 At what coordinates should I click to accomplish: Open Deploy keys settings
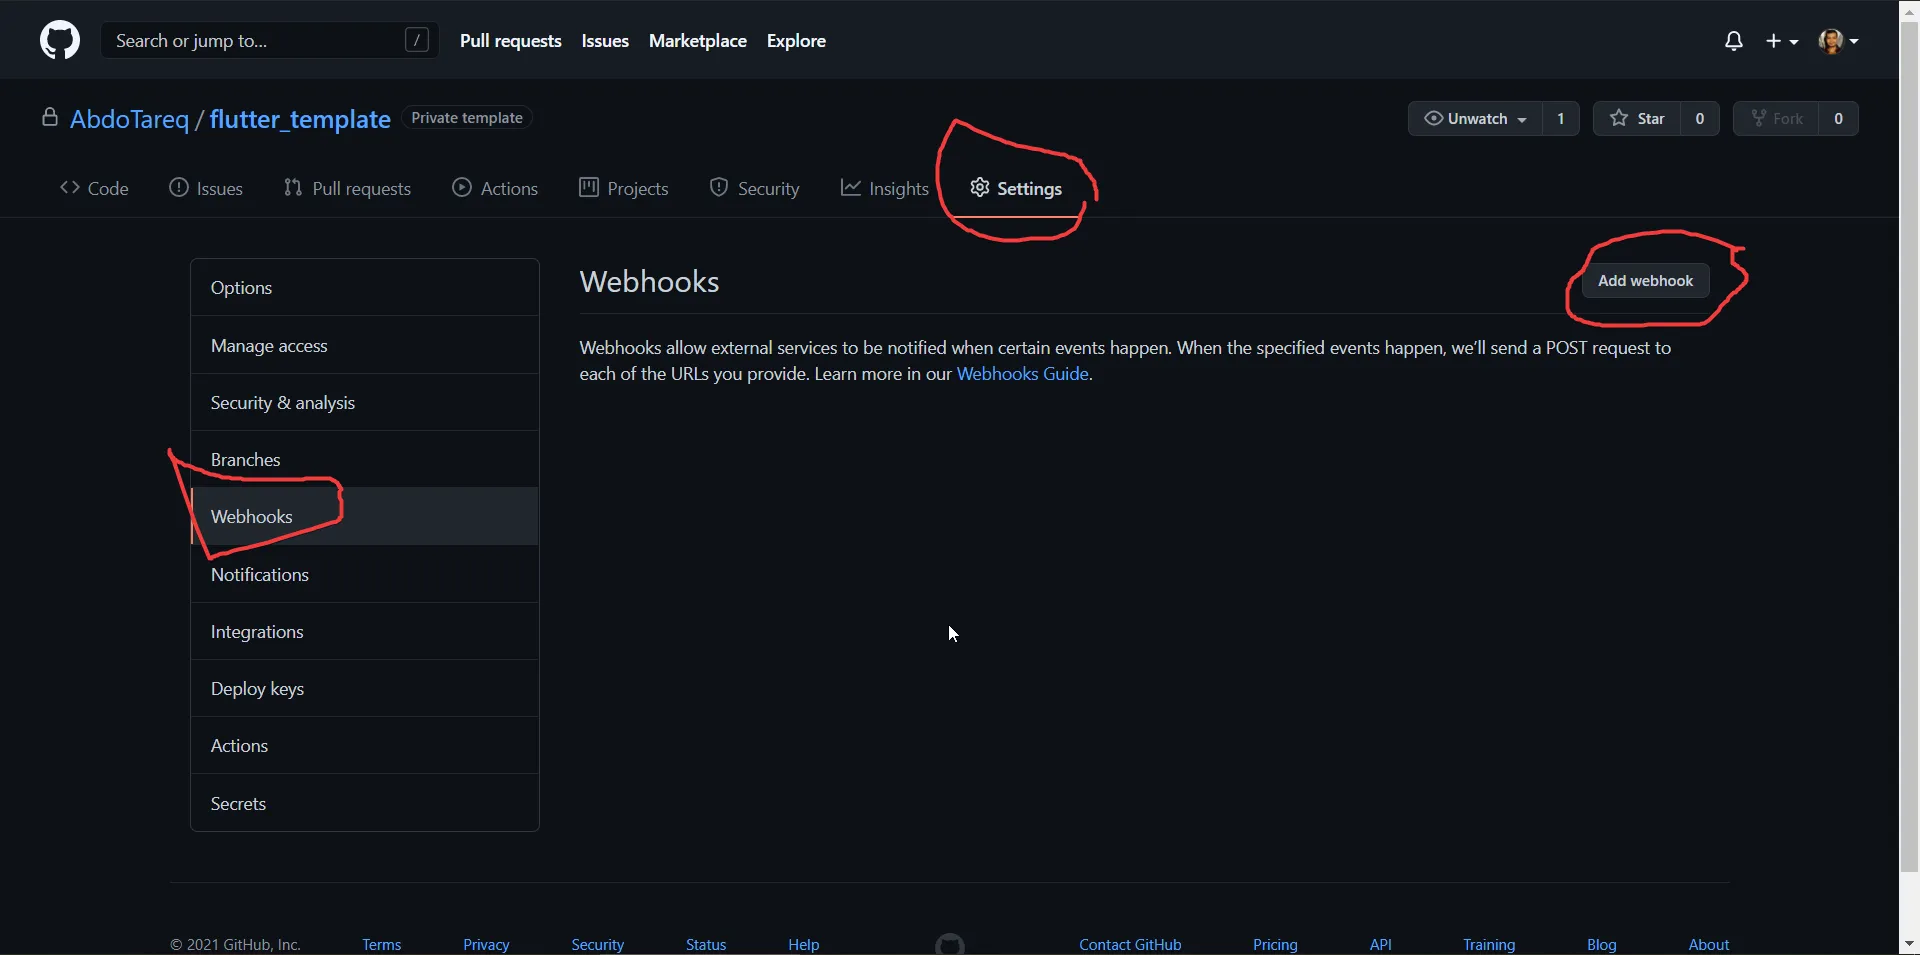pos(365,688)
